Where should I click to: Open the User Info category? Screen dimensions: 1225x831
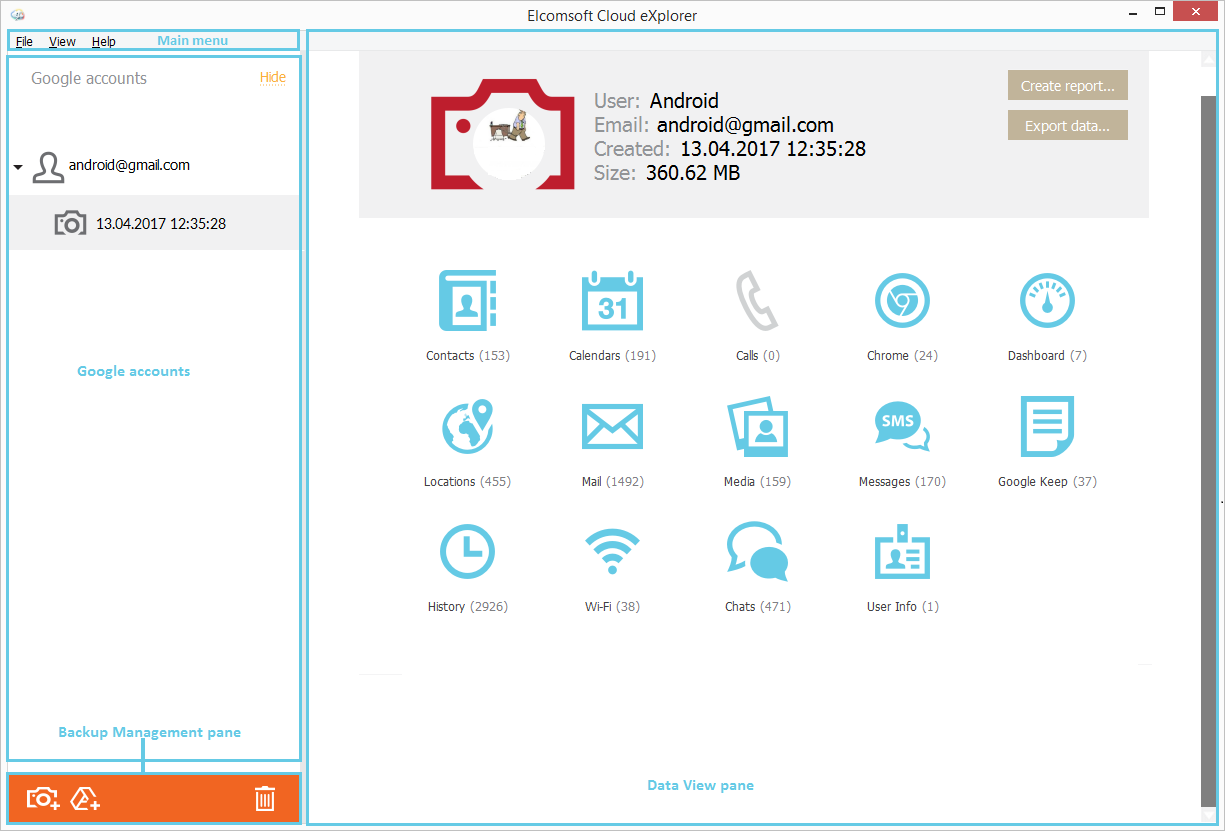902,552
